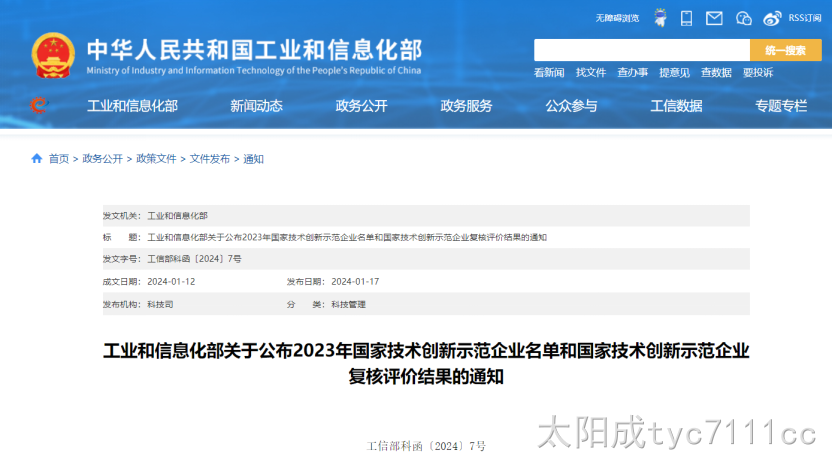The width and height of the screenshot is (833, 463).
Task: Go to 政务公开 in breadcrumb
Action: [x=103, y=159]
